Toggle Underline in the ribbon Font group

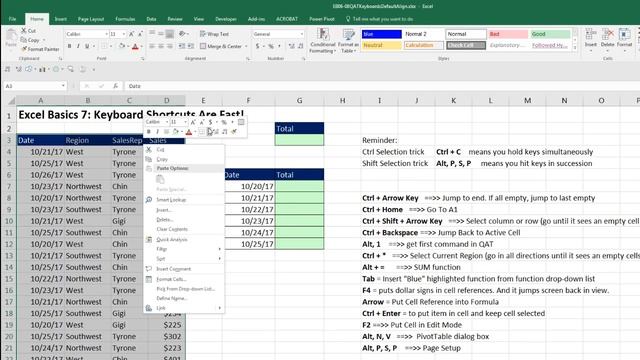click(87, 47)
